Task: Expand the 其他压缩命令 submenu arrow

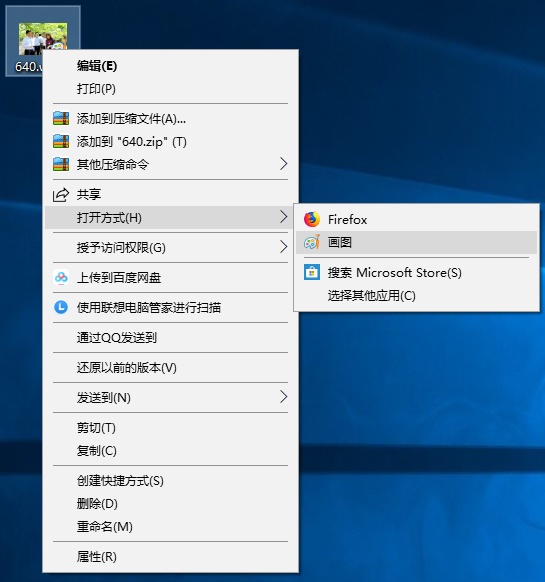Action: [x=284, y=164]
